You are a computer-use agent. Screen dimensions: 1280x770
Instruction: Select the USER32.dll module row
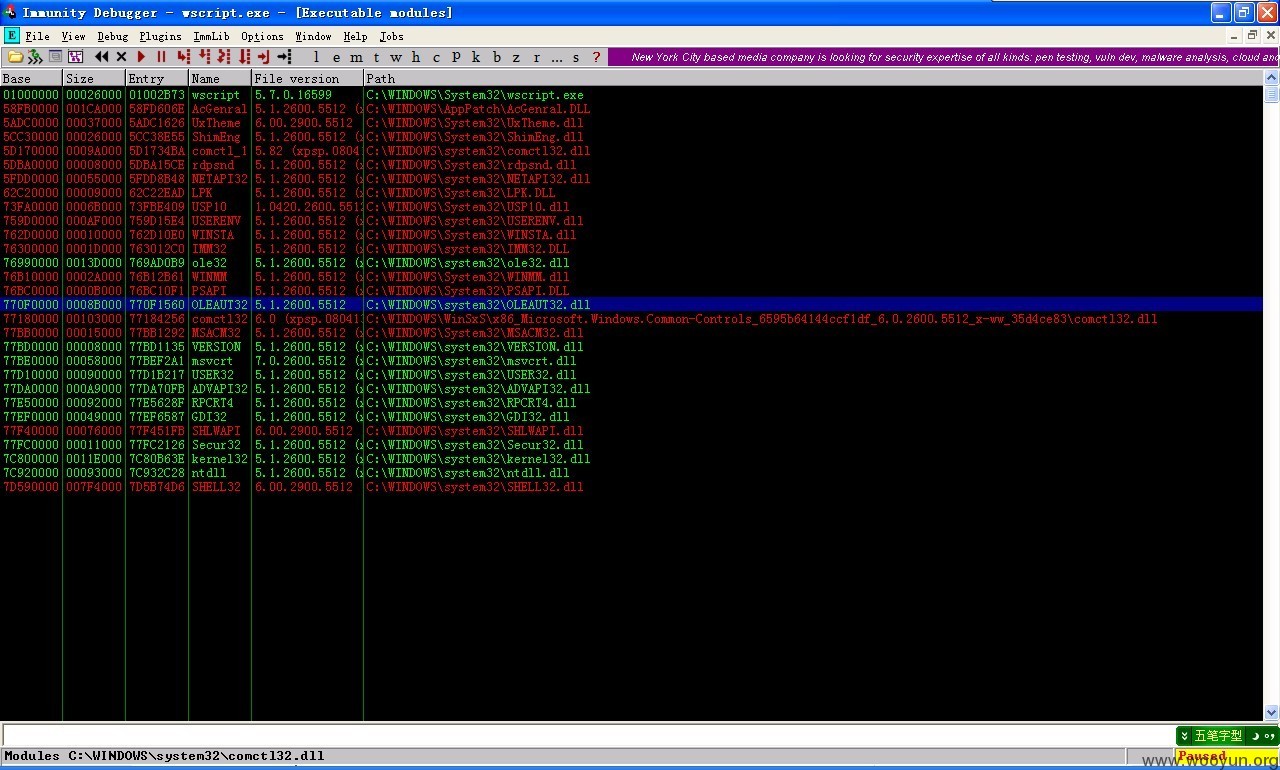coord(631,375)
